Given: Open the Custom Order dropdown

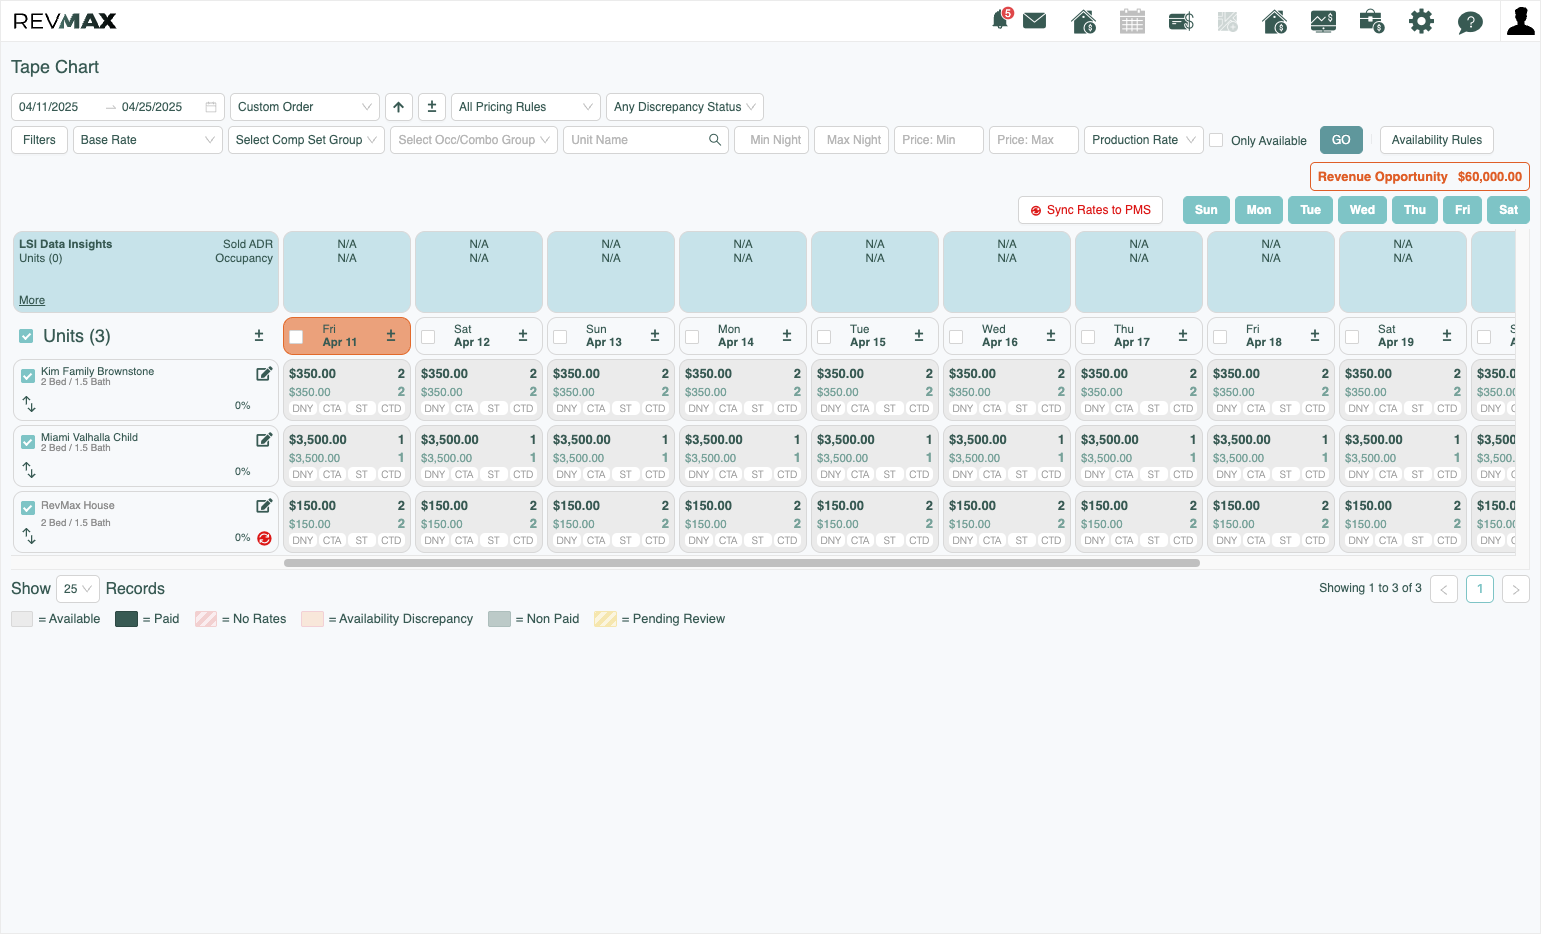Looking at the screenshot, I should (305, 107).
